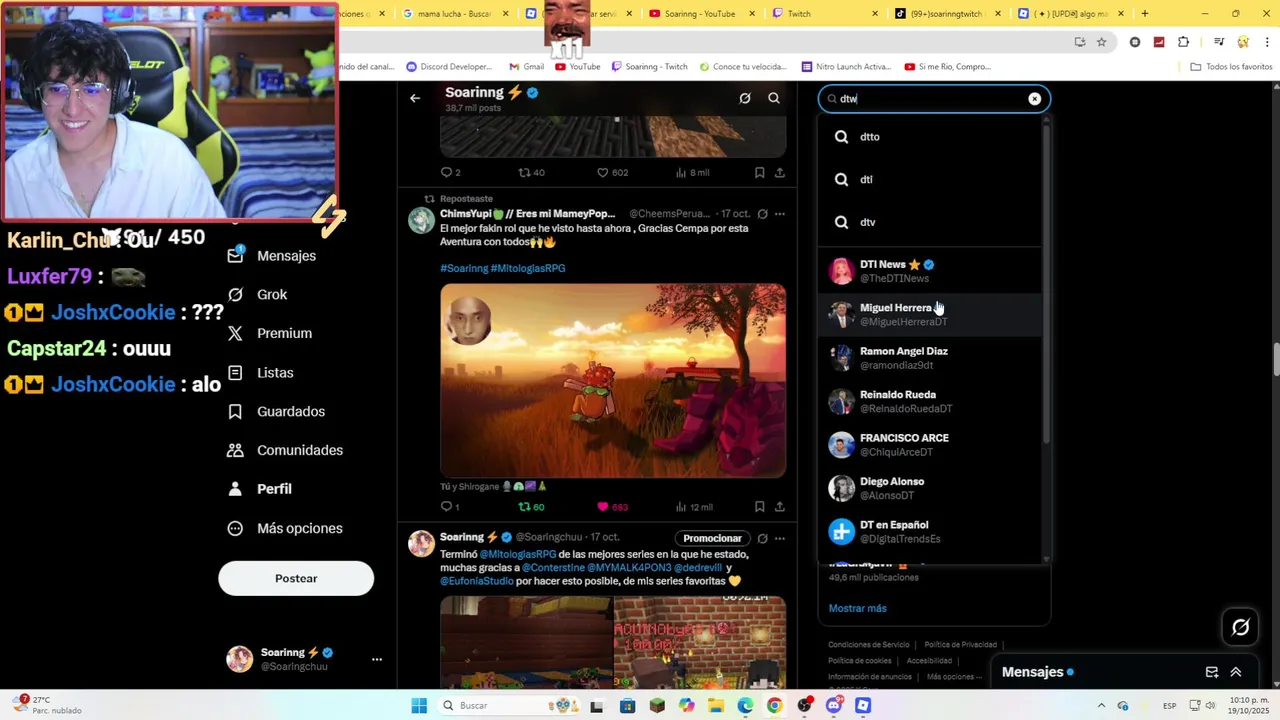
Task: Bookmark the post with 12 mil views
Action: 759,507
